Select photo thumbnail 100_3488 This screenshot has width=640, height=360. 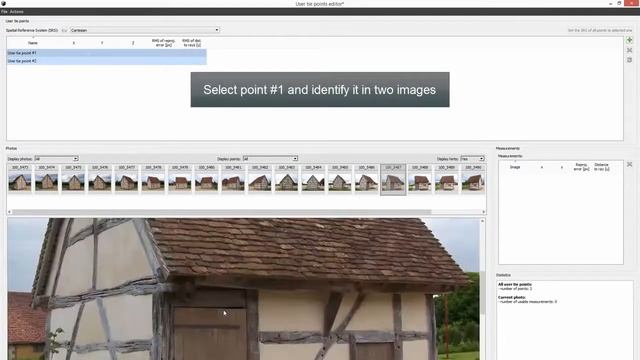[x=420, y=179]
